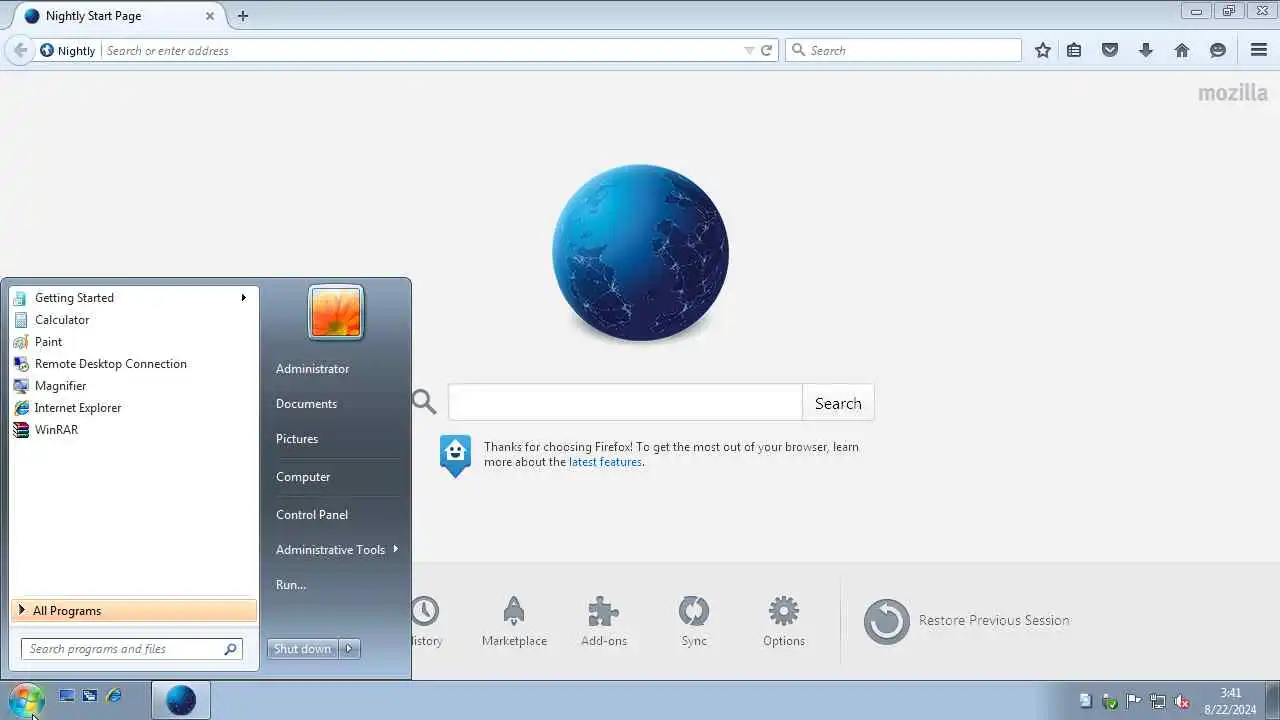The image size is (1280, 720).
Task: Go to Home page icon
Action: coord(1182,50)
